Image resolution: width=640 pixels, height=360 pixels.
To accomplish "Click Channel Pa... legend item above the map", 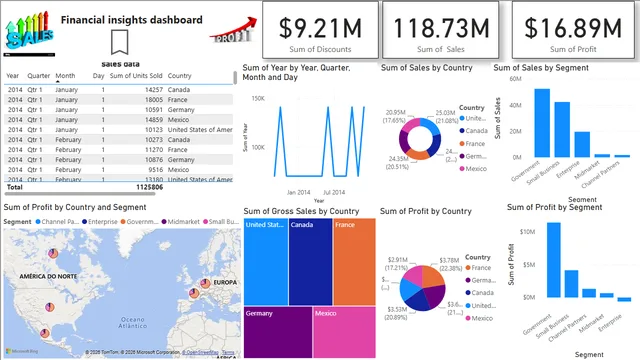I will [57, 222].
